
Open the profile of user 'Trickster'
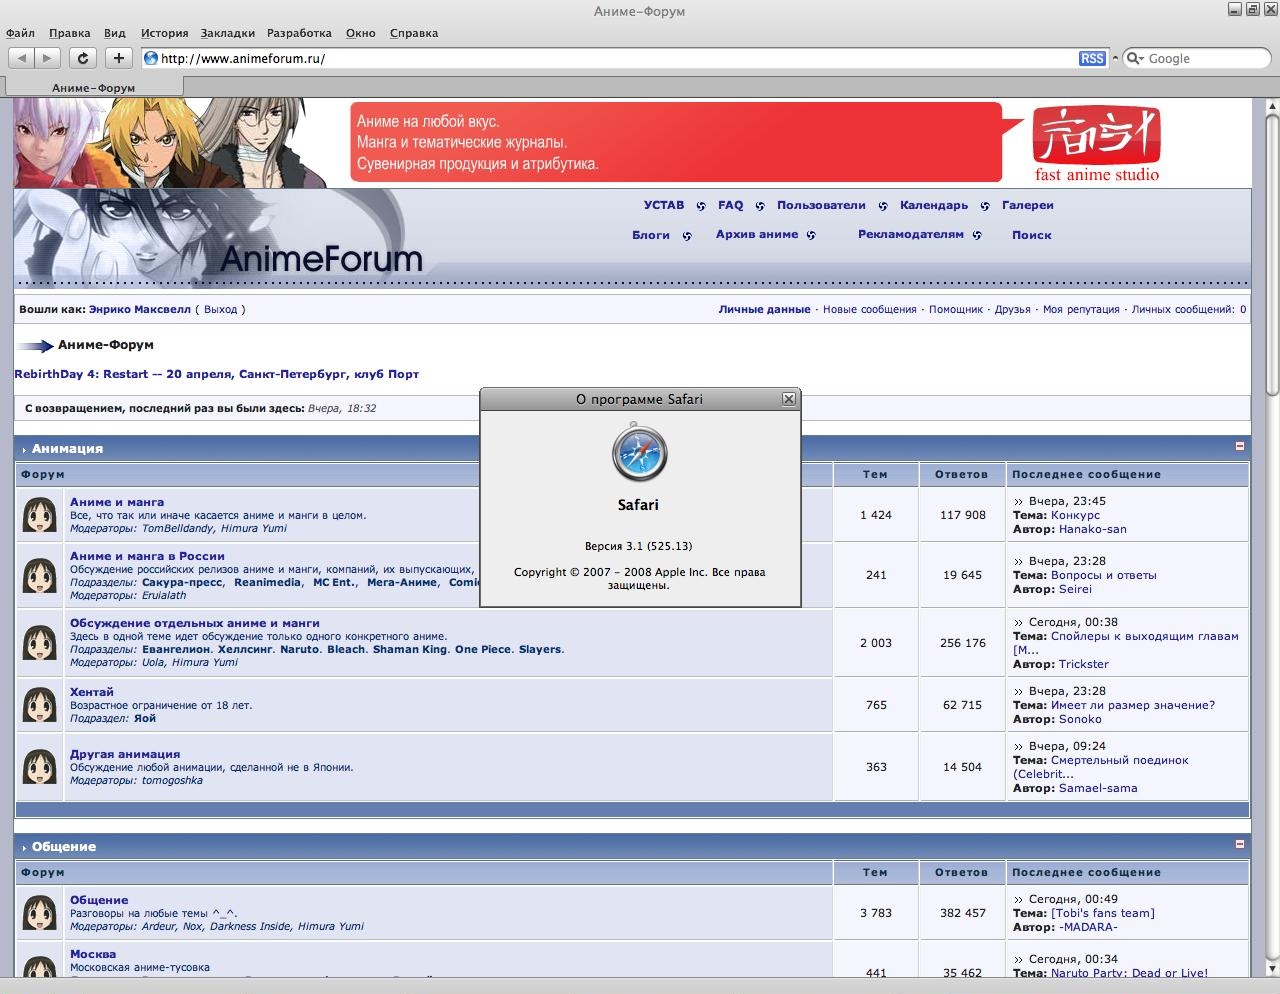pyautogui.click(x=1084, y=664)
